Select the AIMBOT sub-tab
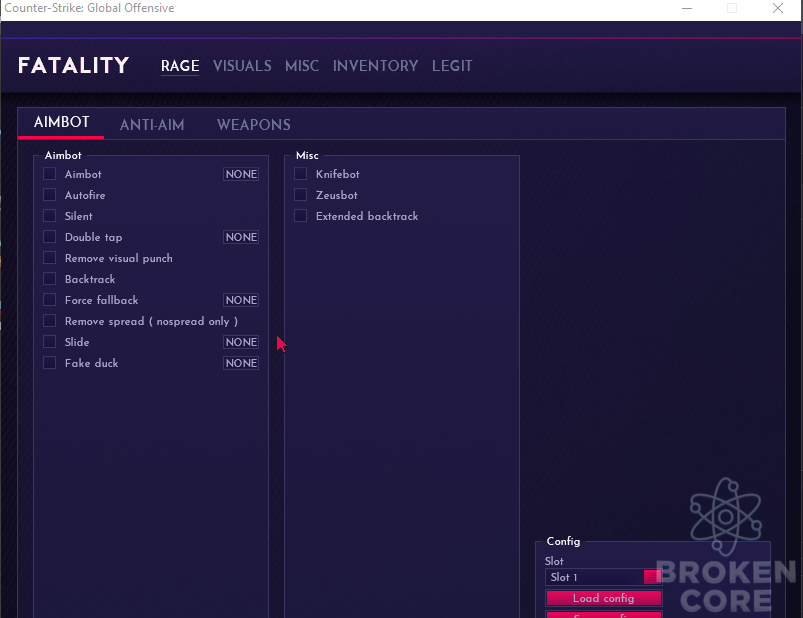Screen dimensions: 803x618 click(x=61, y=122)
